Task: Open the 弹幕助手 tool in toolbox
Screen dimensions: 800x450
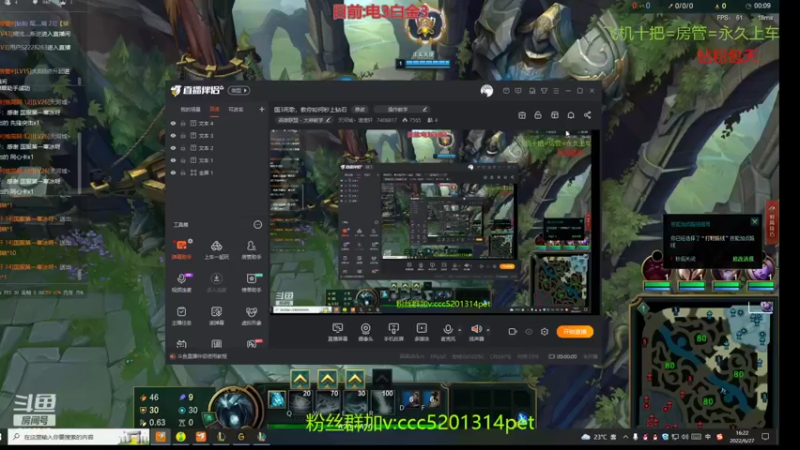Action: [181, 249]
